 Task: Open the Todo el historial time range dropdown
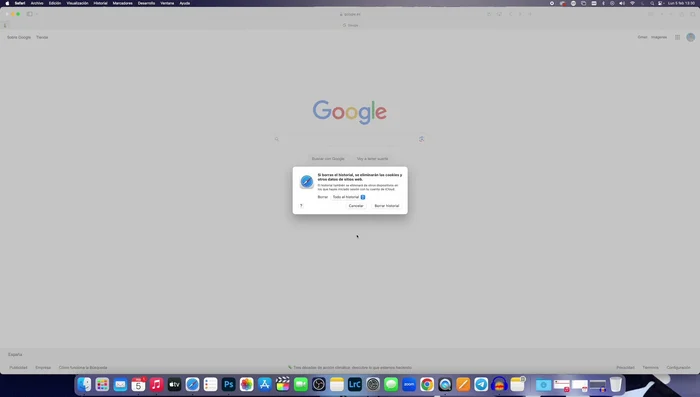(x=348, y=197)
